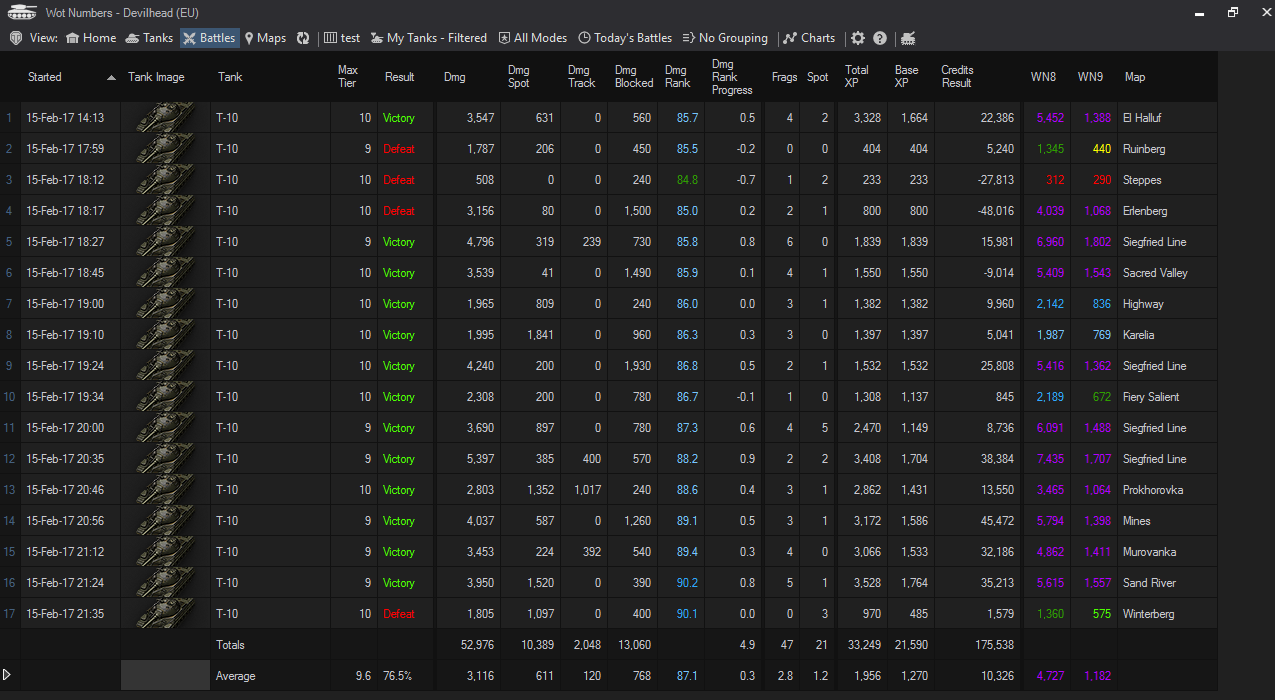Open Today's Battles time filter
The width and height of the screenshot is (1275, 700).
(x=625, y=38)
